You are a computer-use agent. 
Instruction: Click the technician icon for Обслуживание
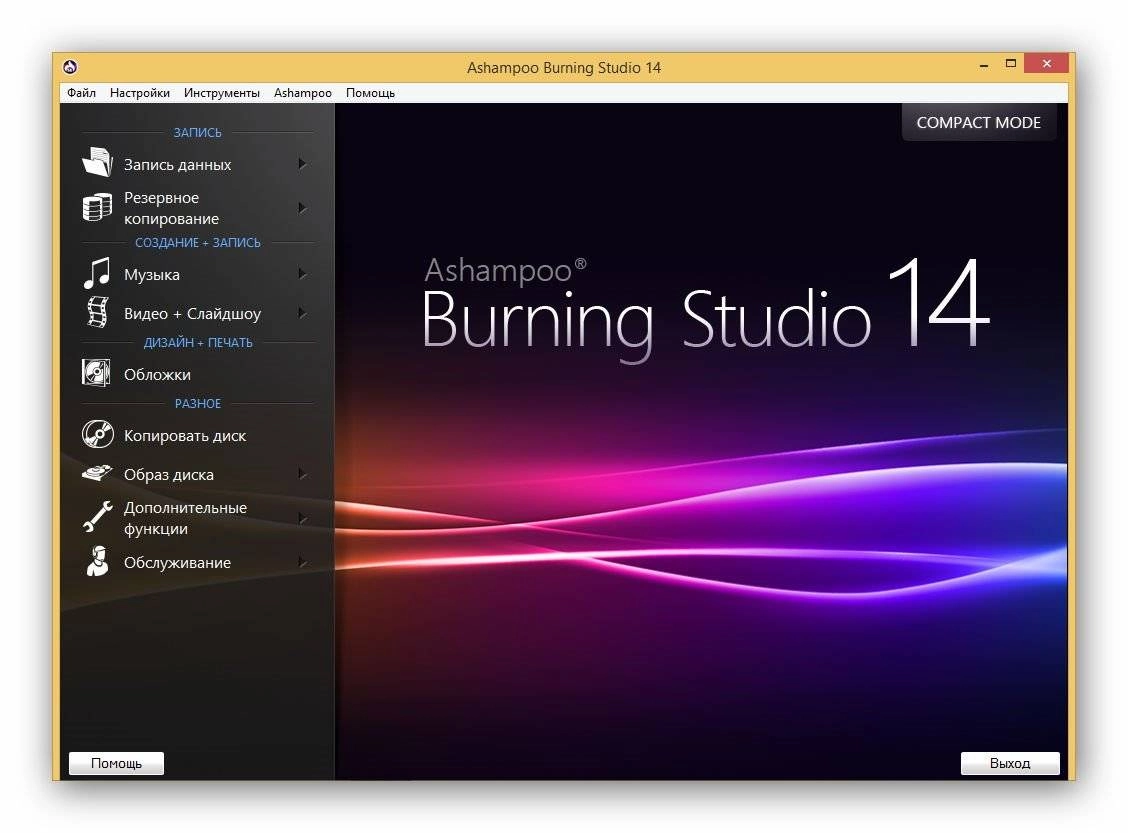pyautogui.click(x=97, y=560)
